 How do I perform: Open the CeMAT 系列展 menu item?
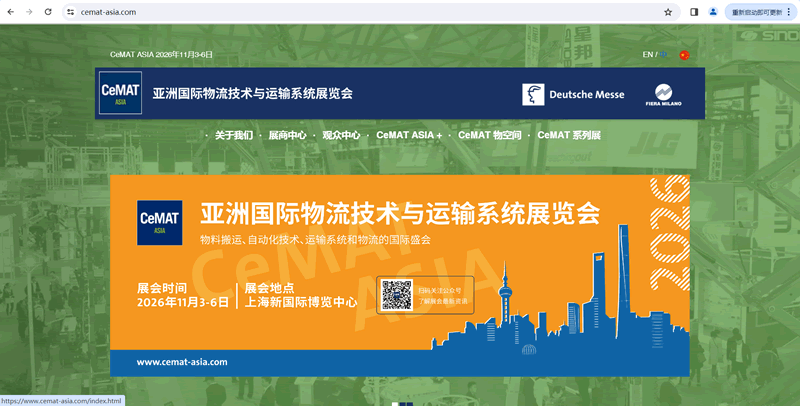point(568,135)
